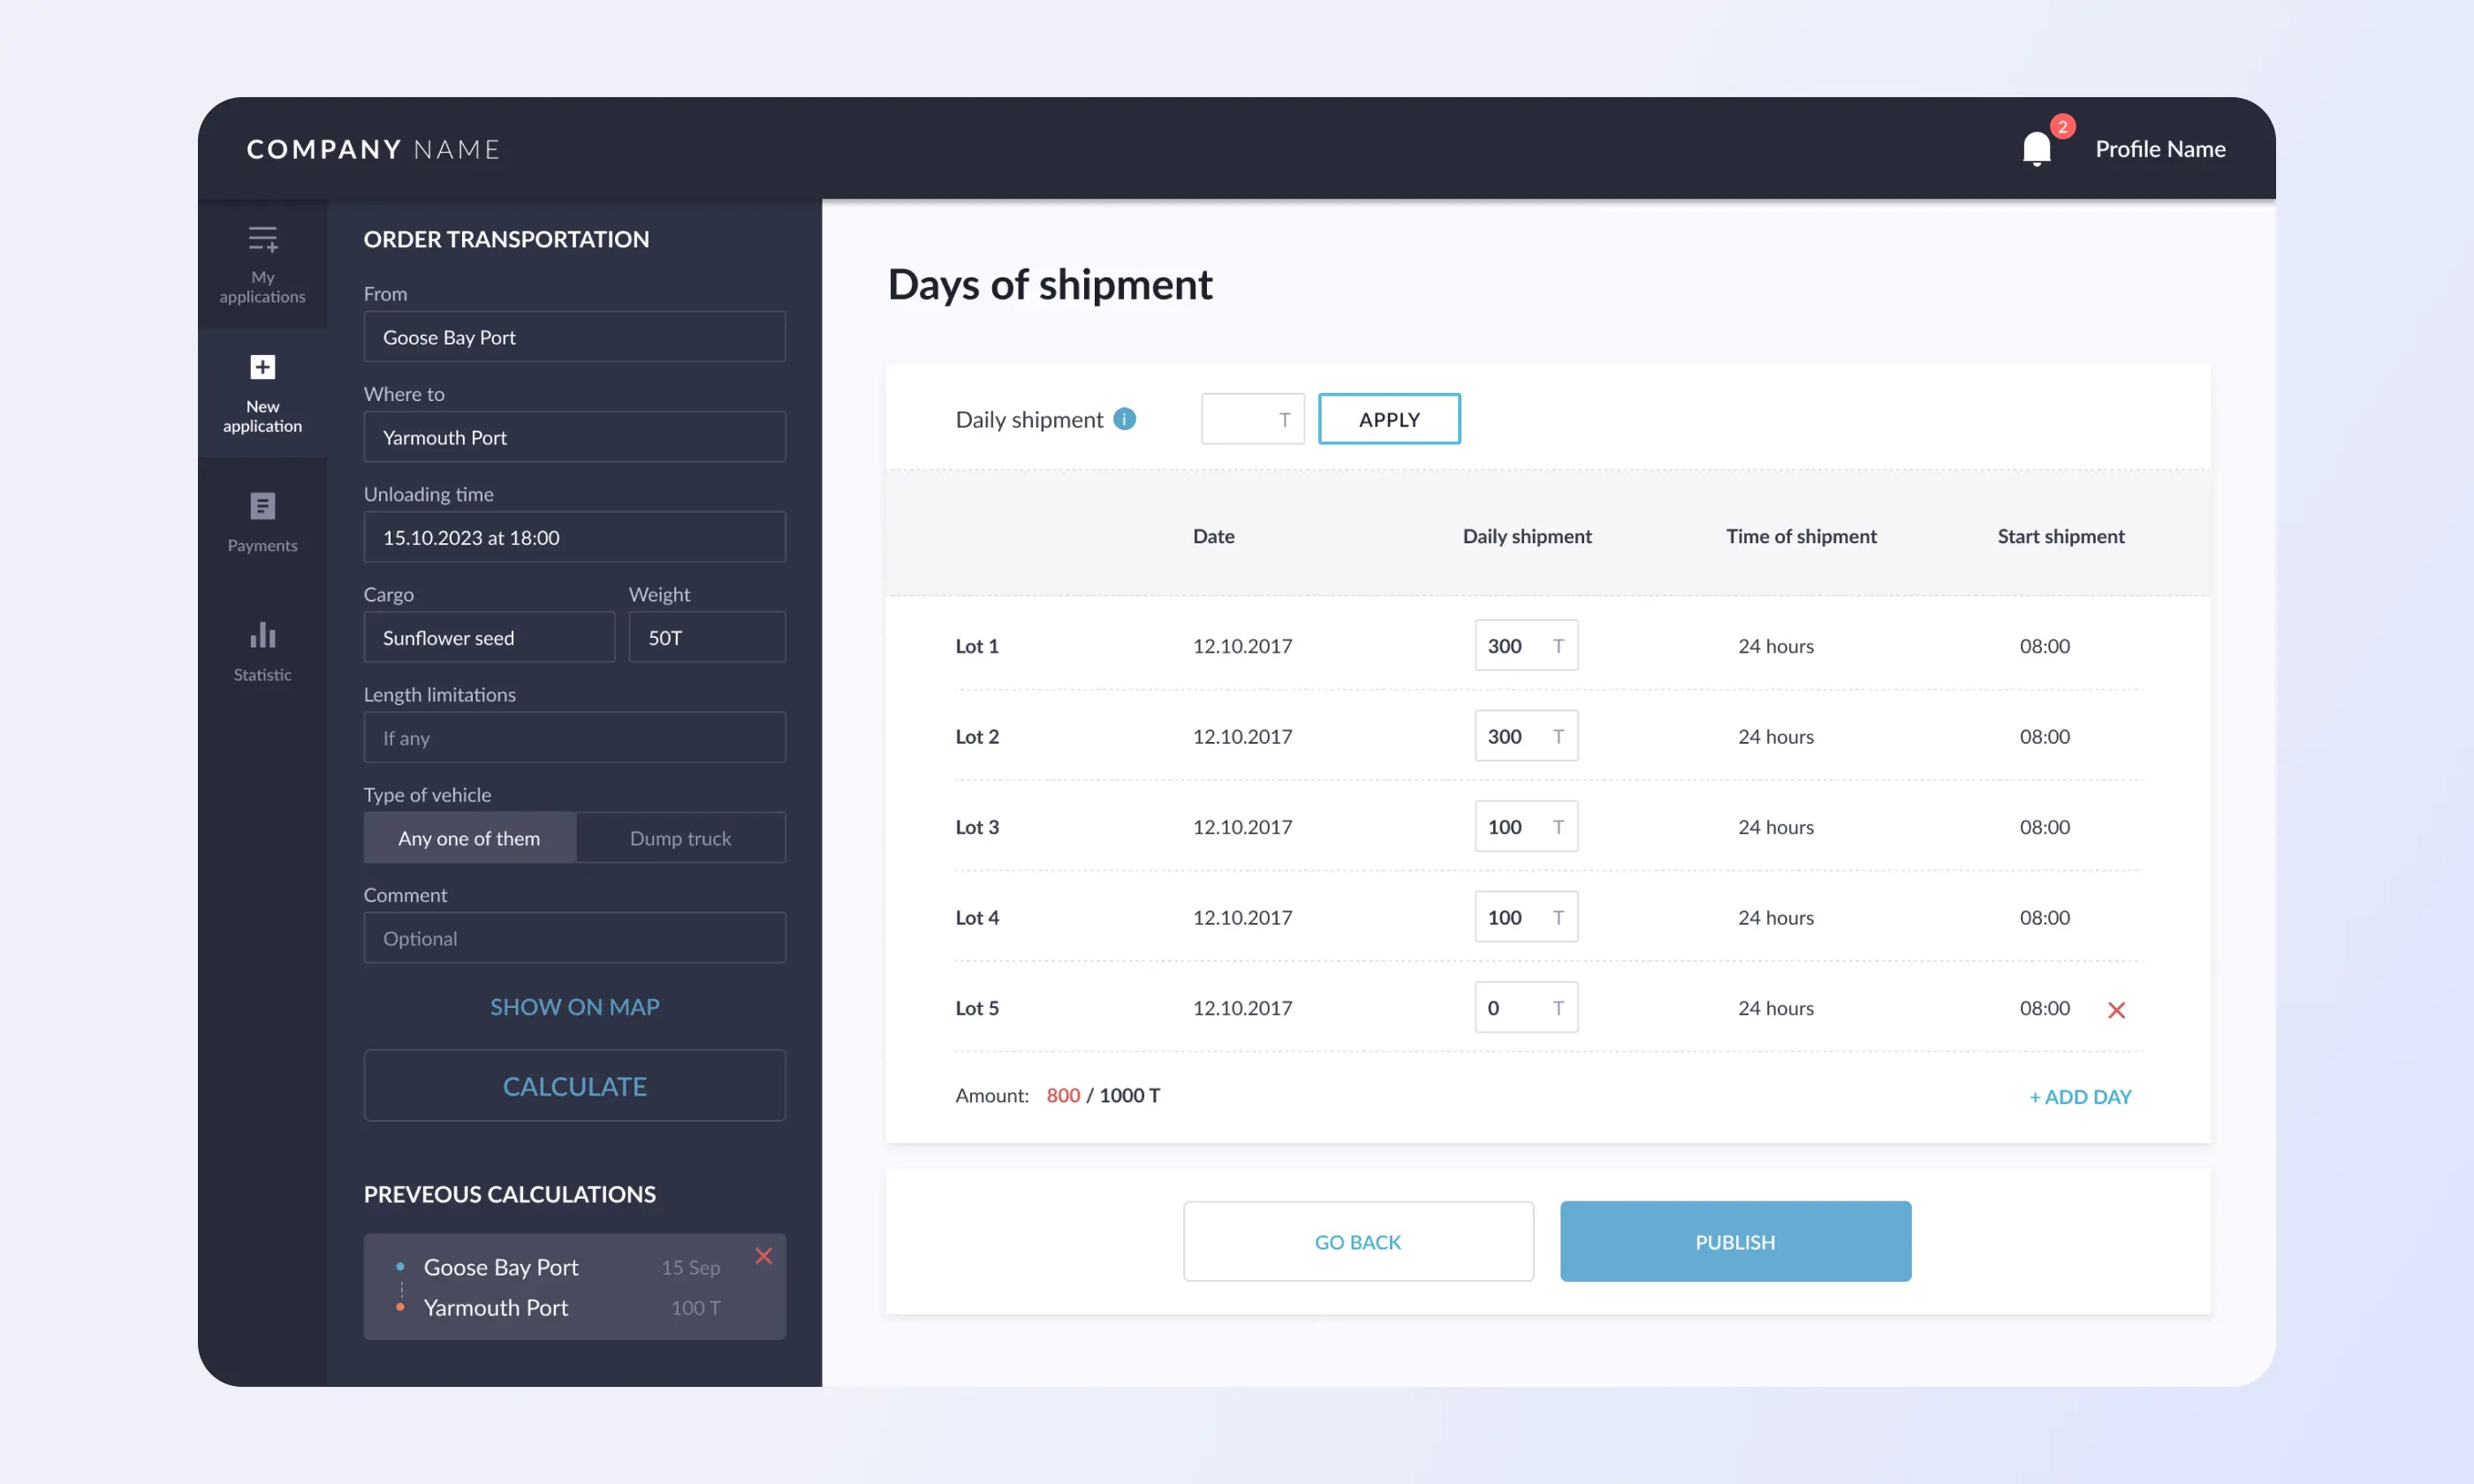This screenshot has width=2474, height=1484.
Task: Open the Goose Bay Port previous calculation card
Action: 575,1287
